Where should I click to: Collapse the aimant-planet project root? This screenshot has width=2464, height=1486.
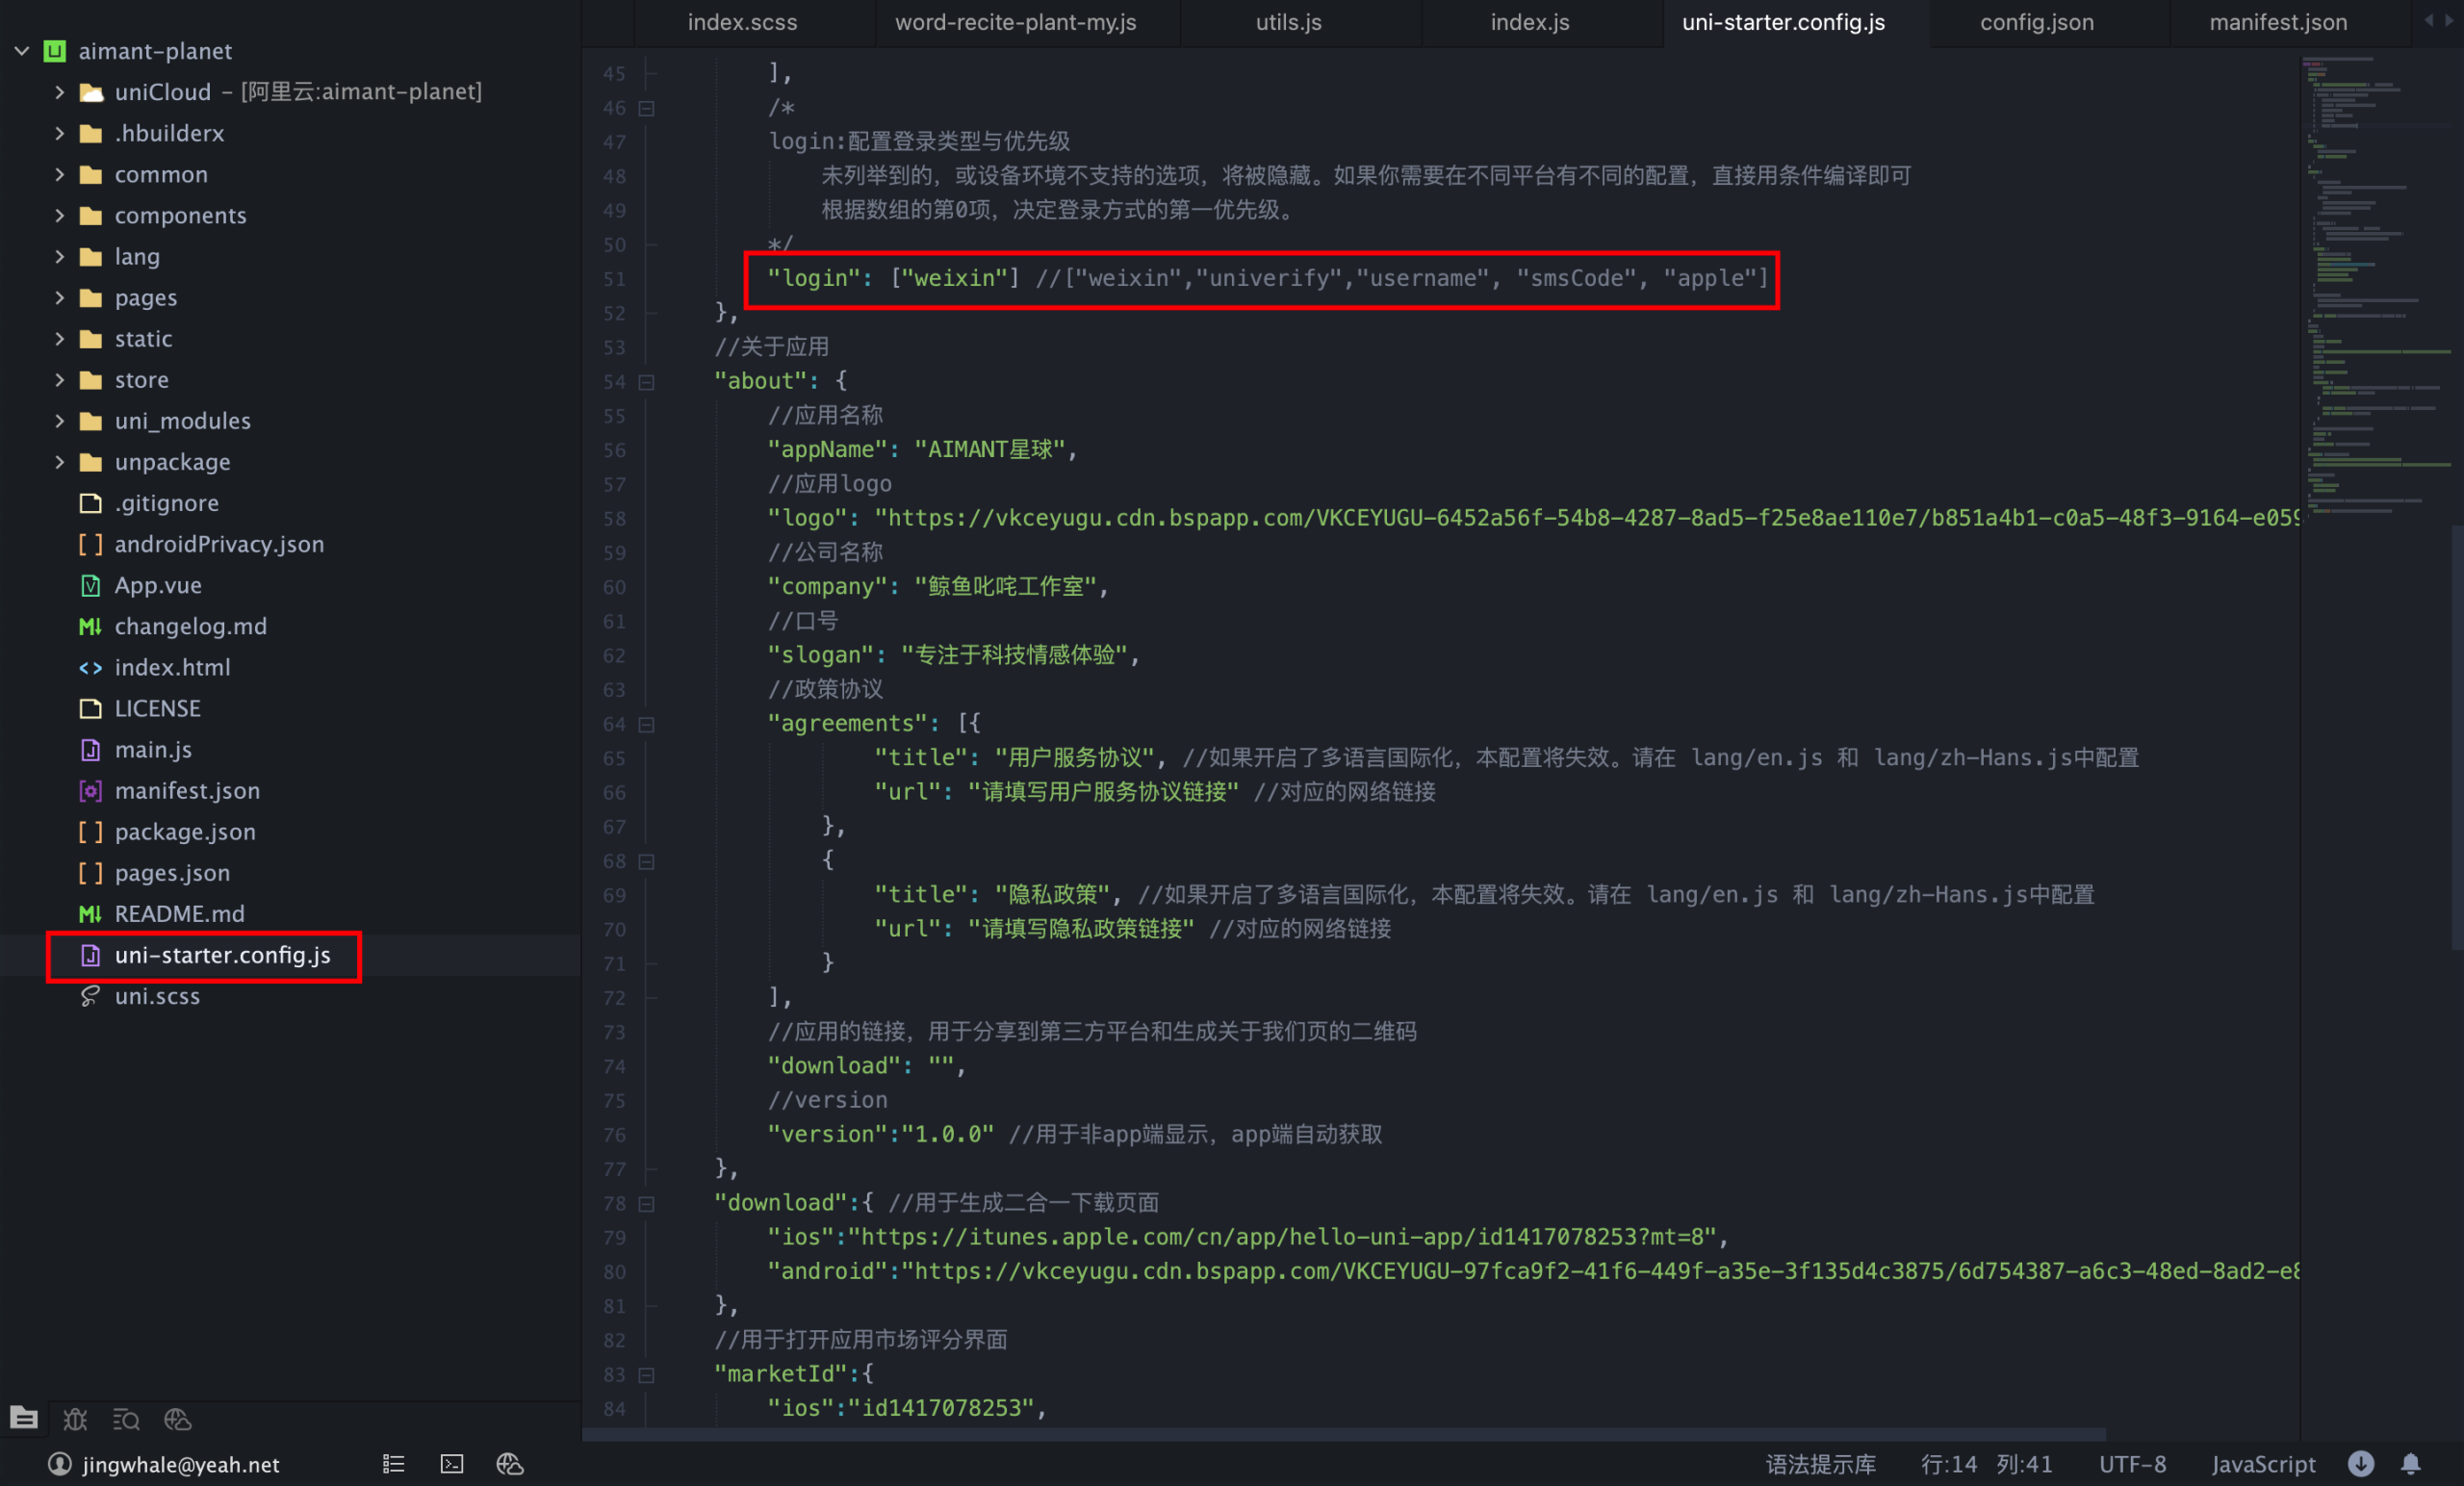21,51
